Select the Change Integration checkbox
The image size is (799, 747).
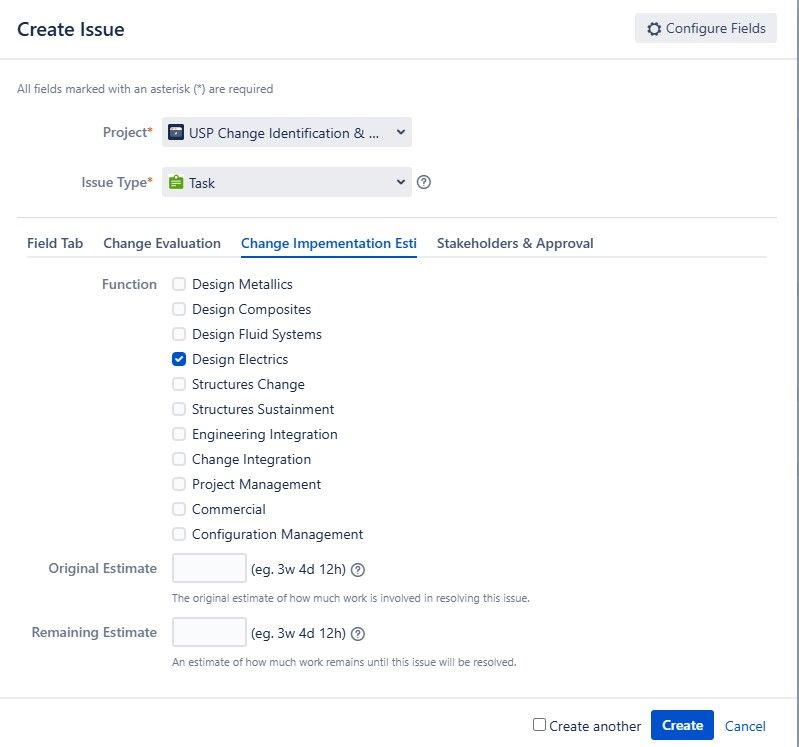pos(179,459)
